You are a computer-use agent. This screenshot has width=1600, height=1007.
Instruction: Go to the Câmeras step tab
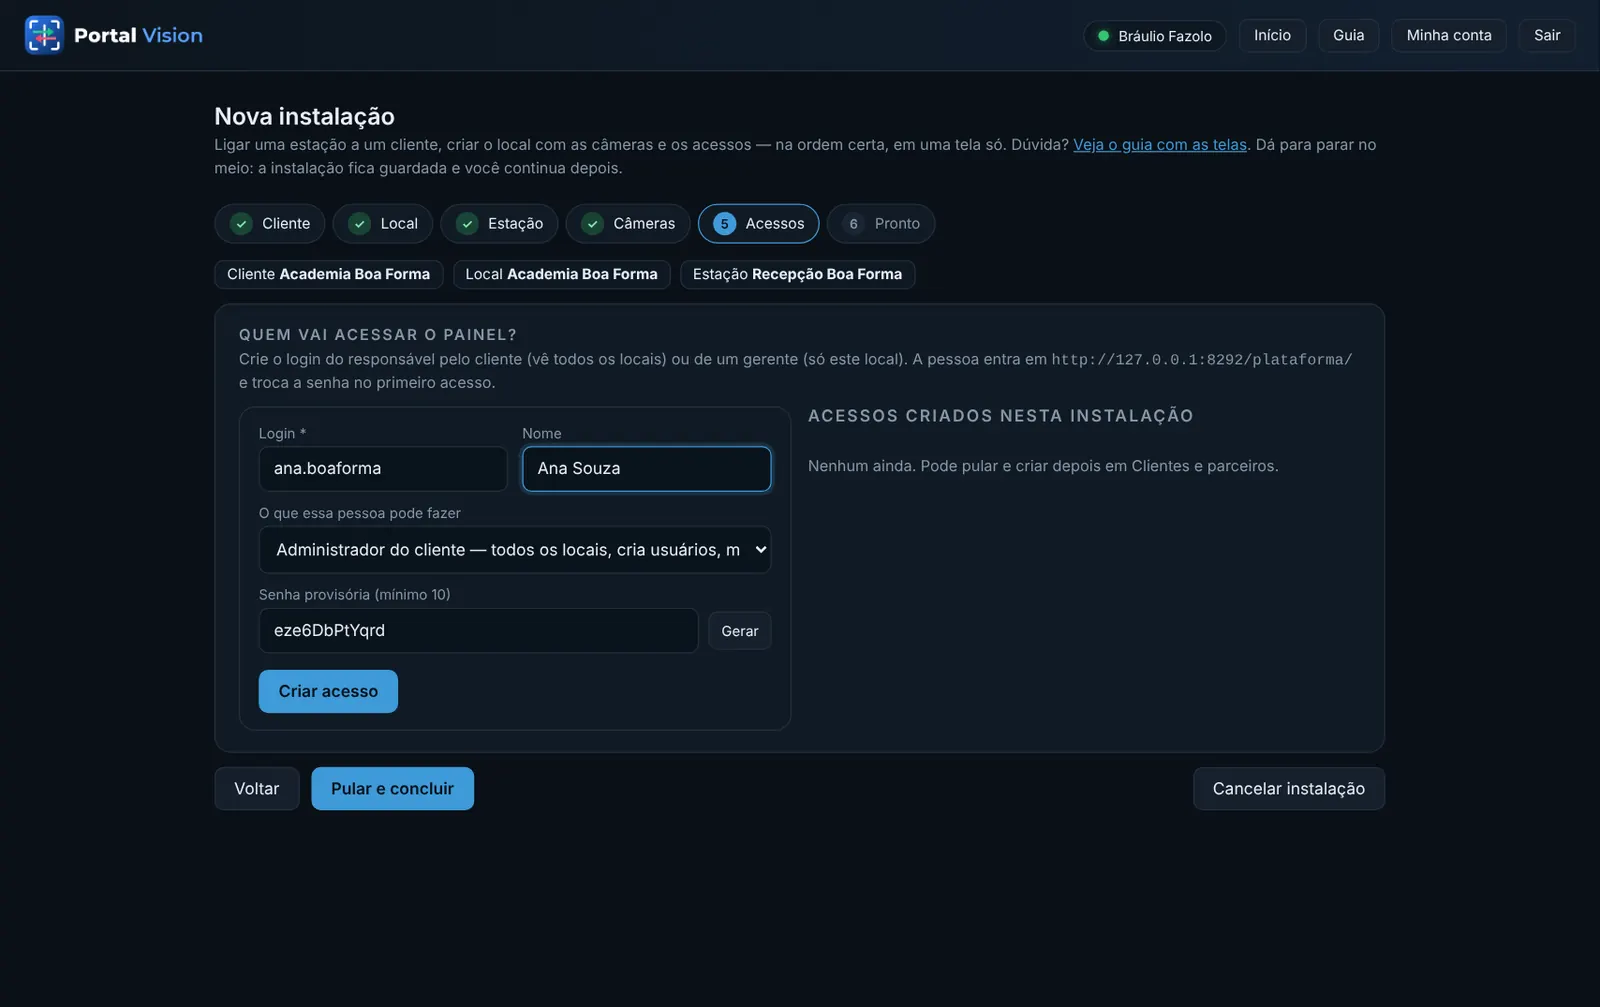point(628,224)
